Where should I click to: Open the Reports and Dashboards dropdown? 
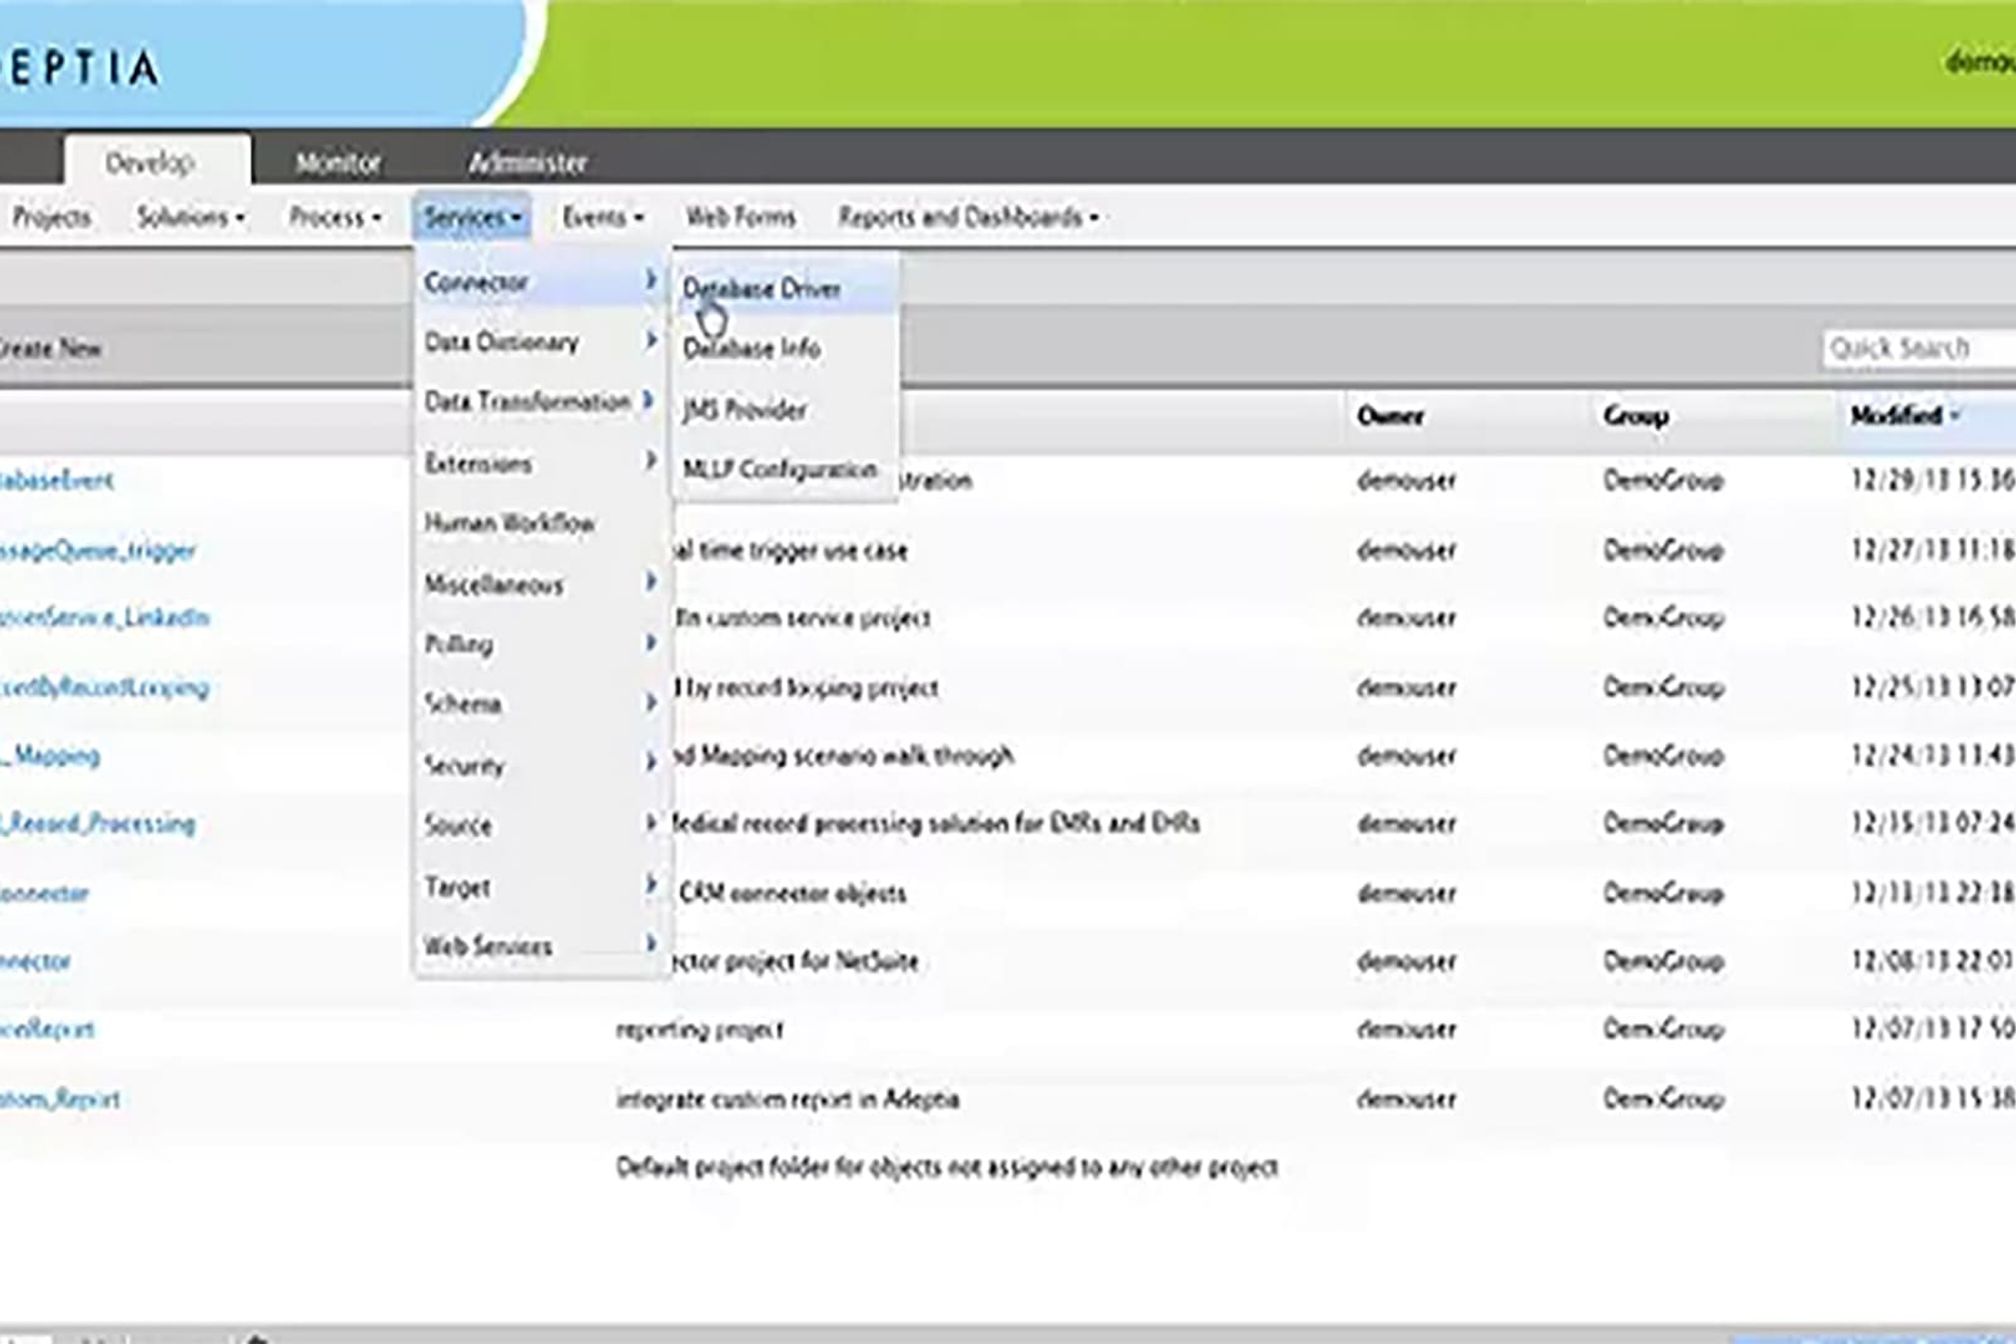point(967,217)
